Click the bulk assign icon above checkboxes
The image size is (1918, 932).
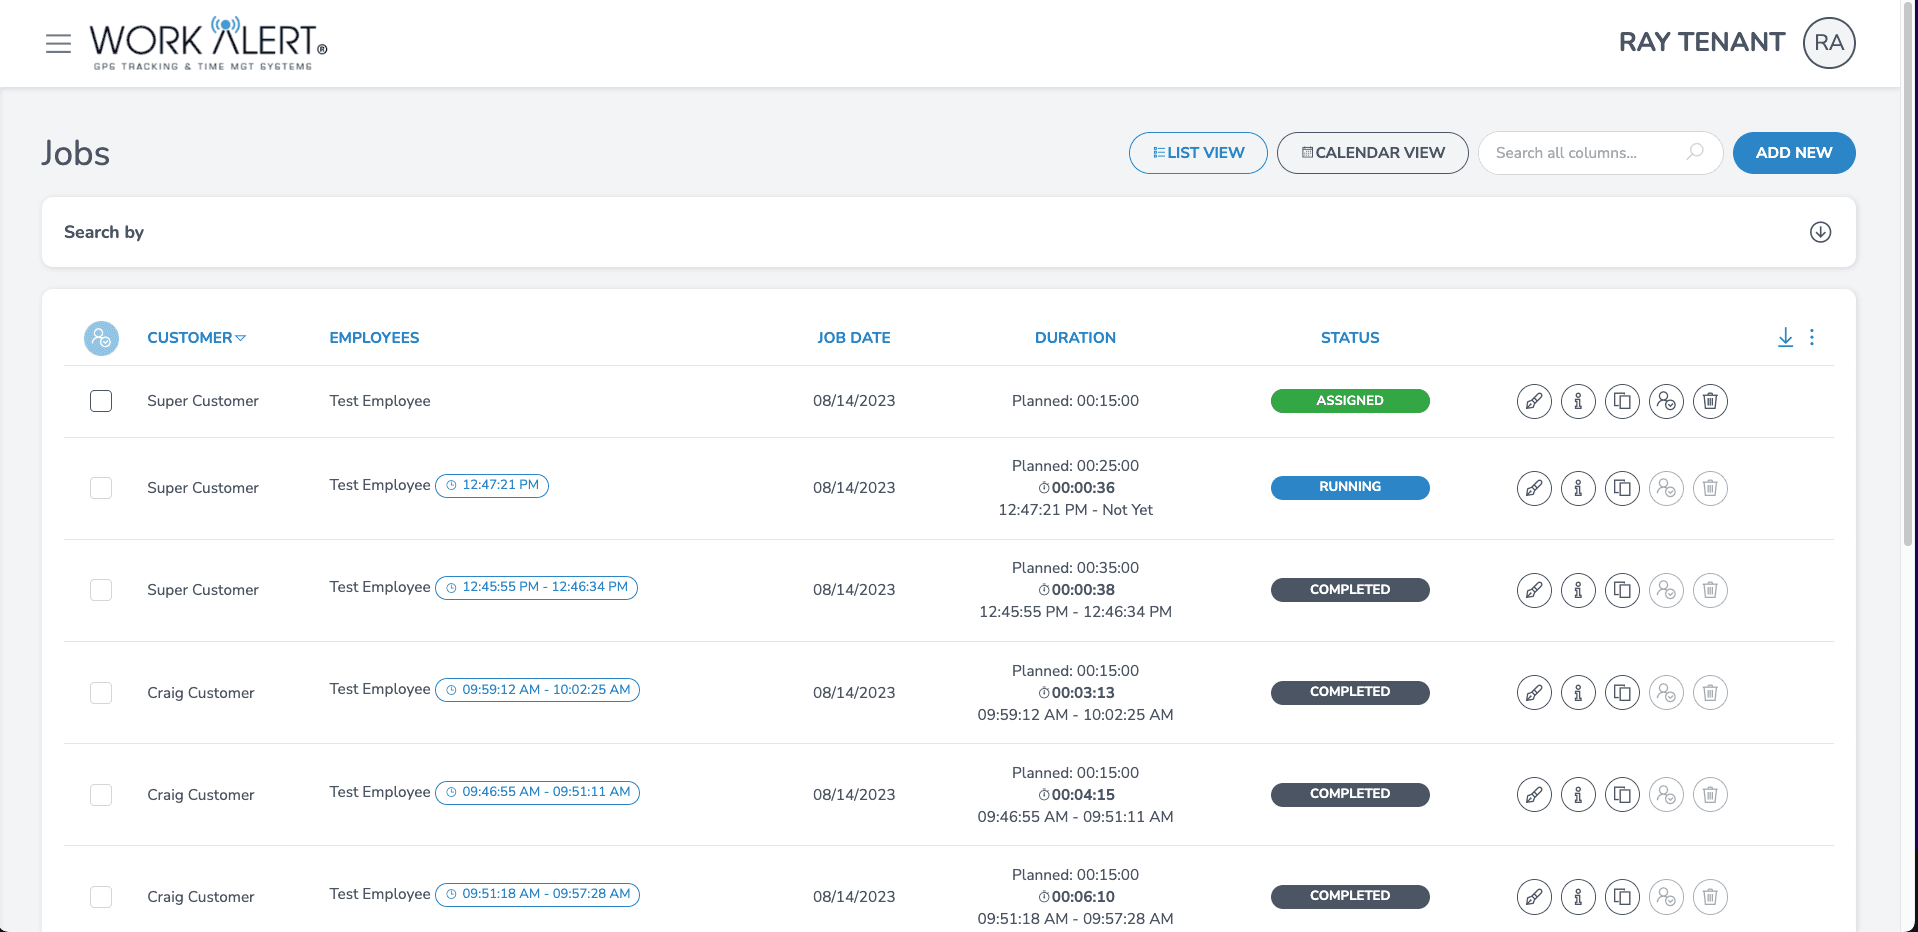click(x=101, y=339)
